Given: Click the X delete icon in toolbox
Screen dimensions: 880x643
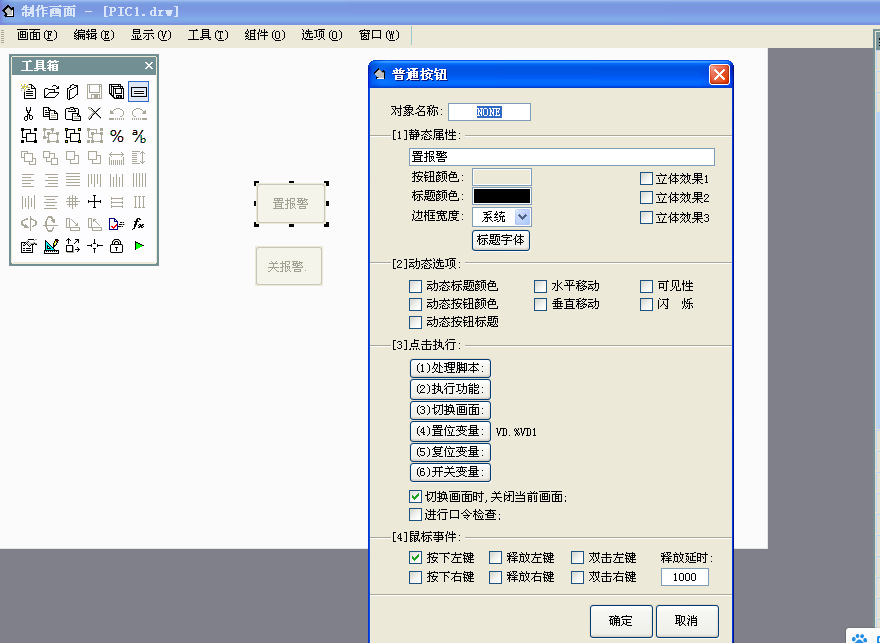Looking at the screenshot, I should click(x=95, y=114).
